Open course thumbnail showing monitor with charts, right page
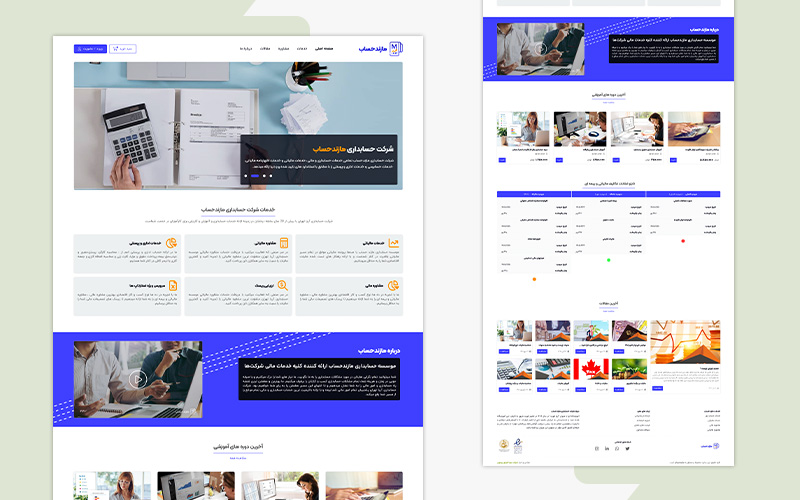The height and width of the screenshot is (500, 800). click(x=580, y=129)
